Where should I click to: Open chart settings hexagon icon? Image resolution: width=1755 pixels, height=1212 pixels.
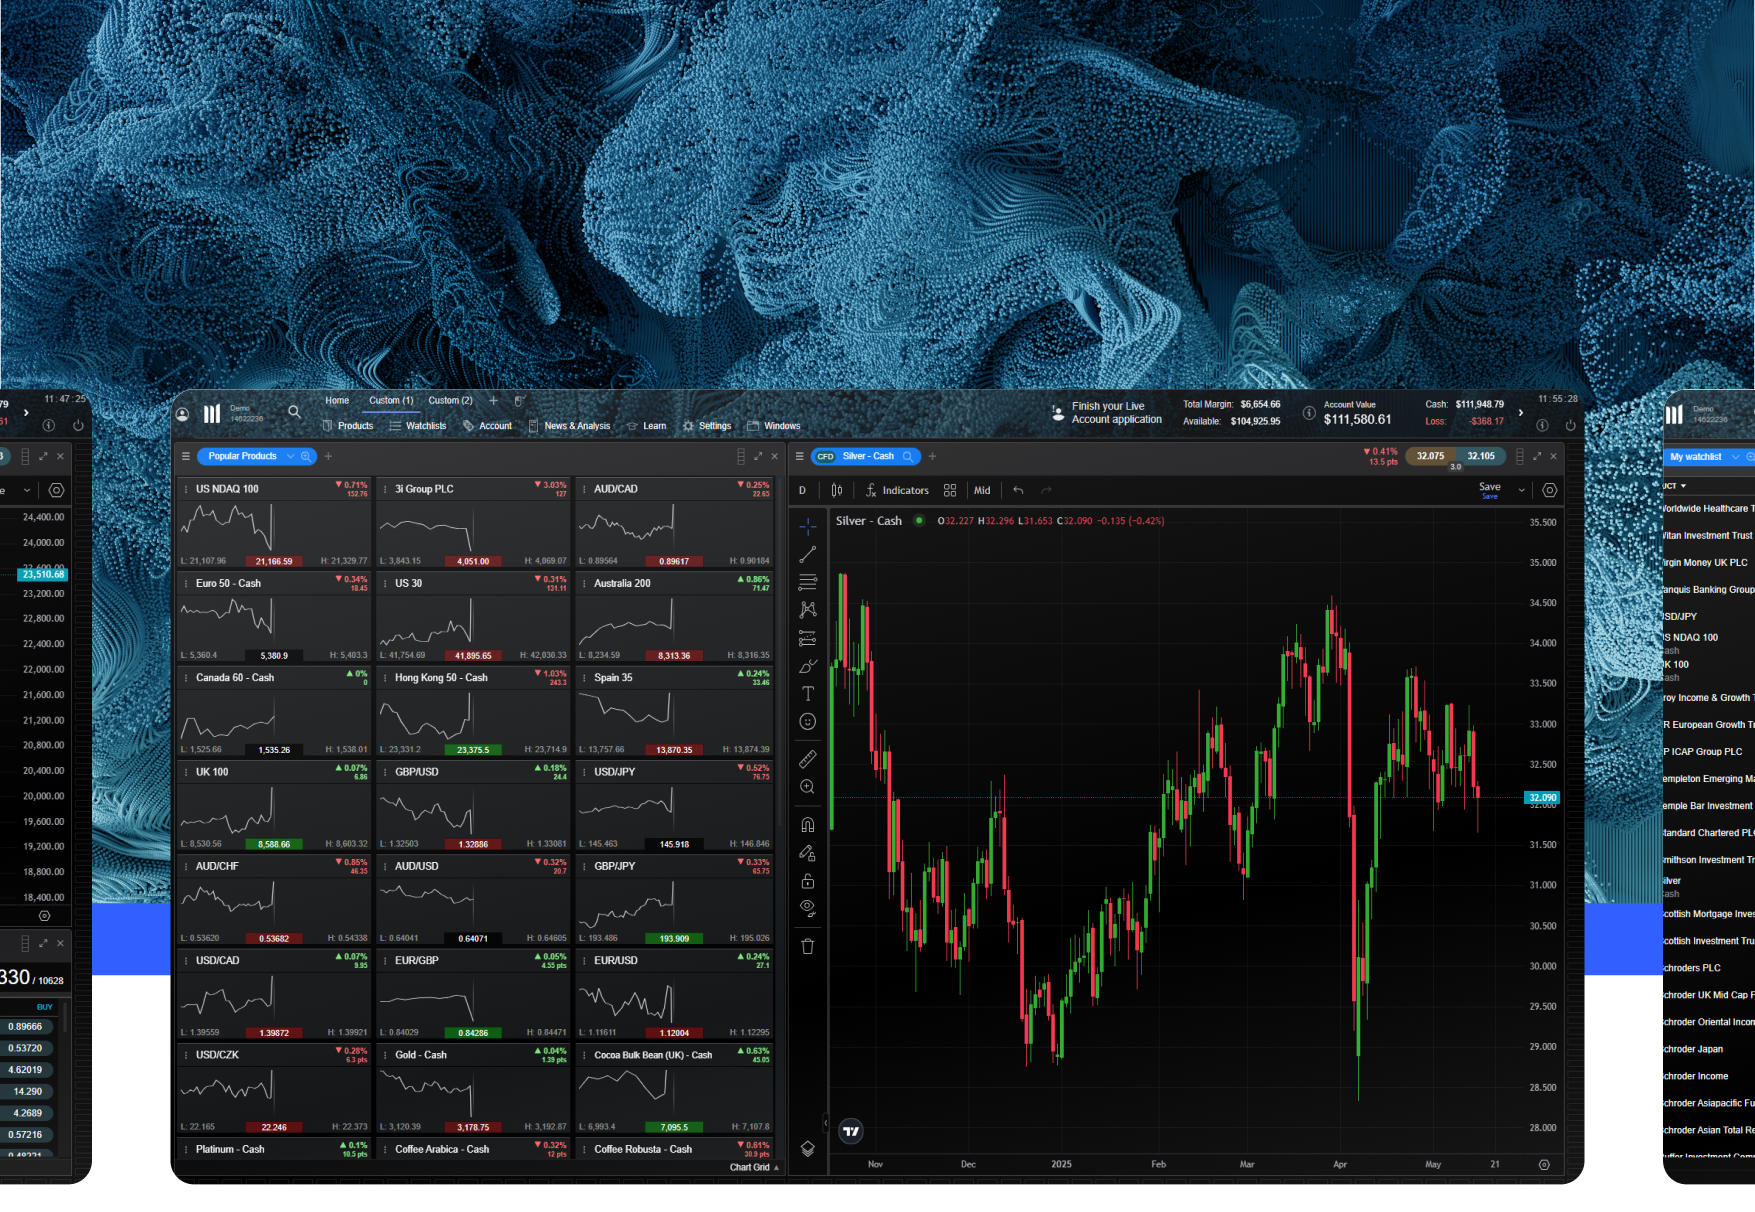click(x=1550, y=490)
